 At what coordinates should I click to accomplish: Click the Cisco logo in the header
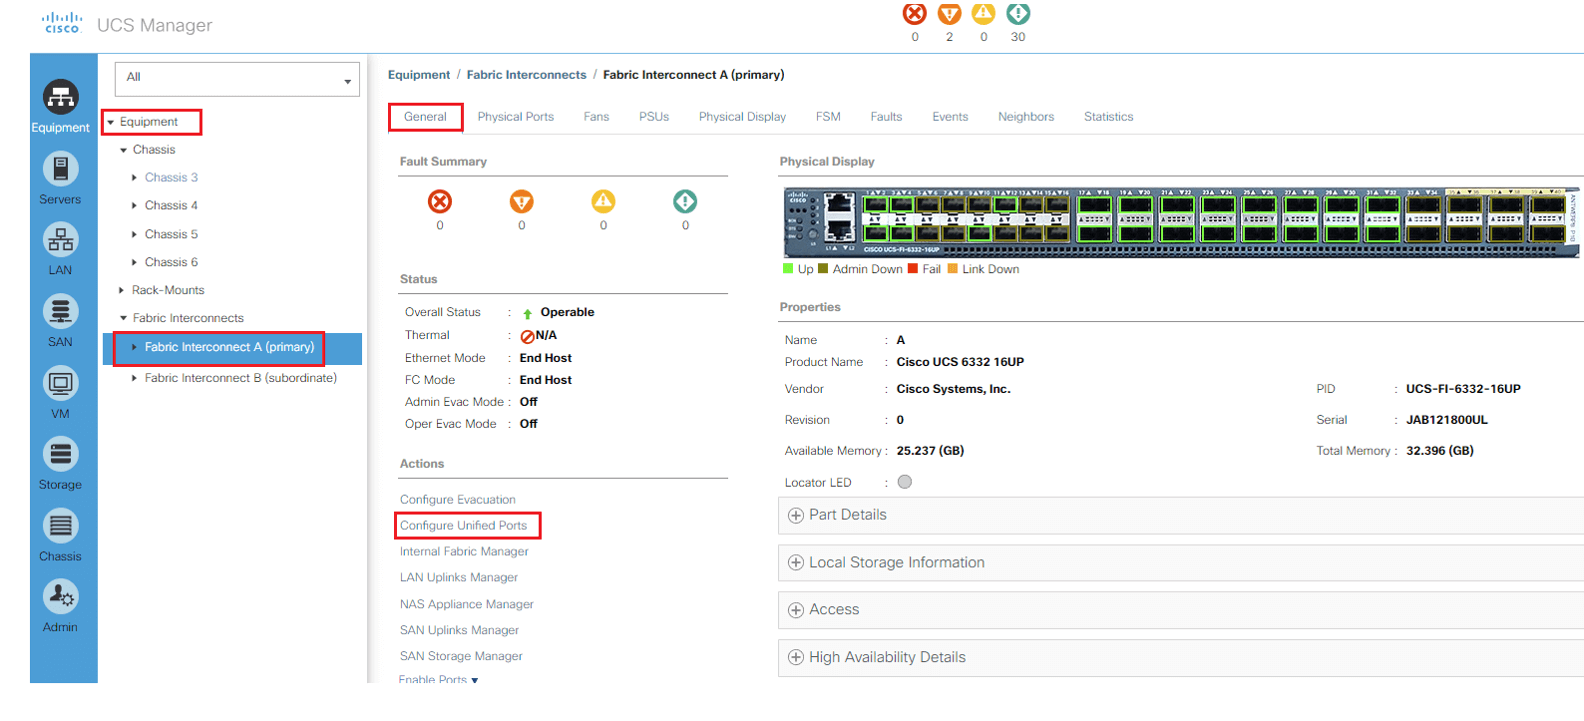[x=62, y=23]
